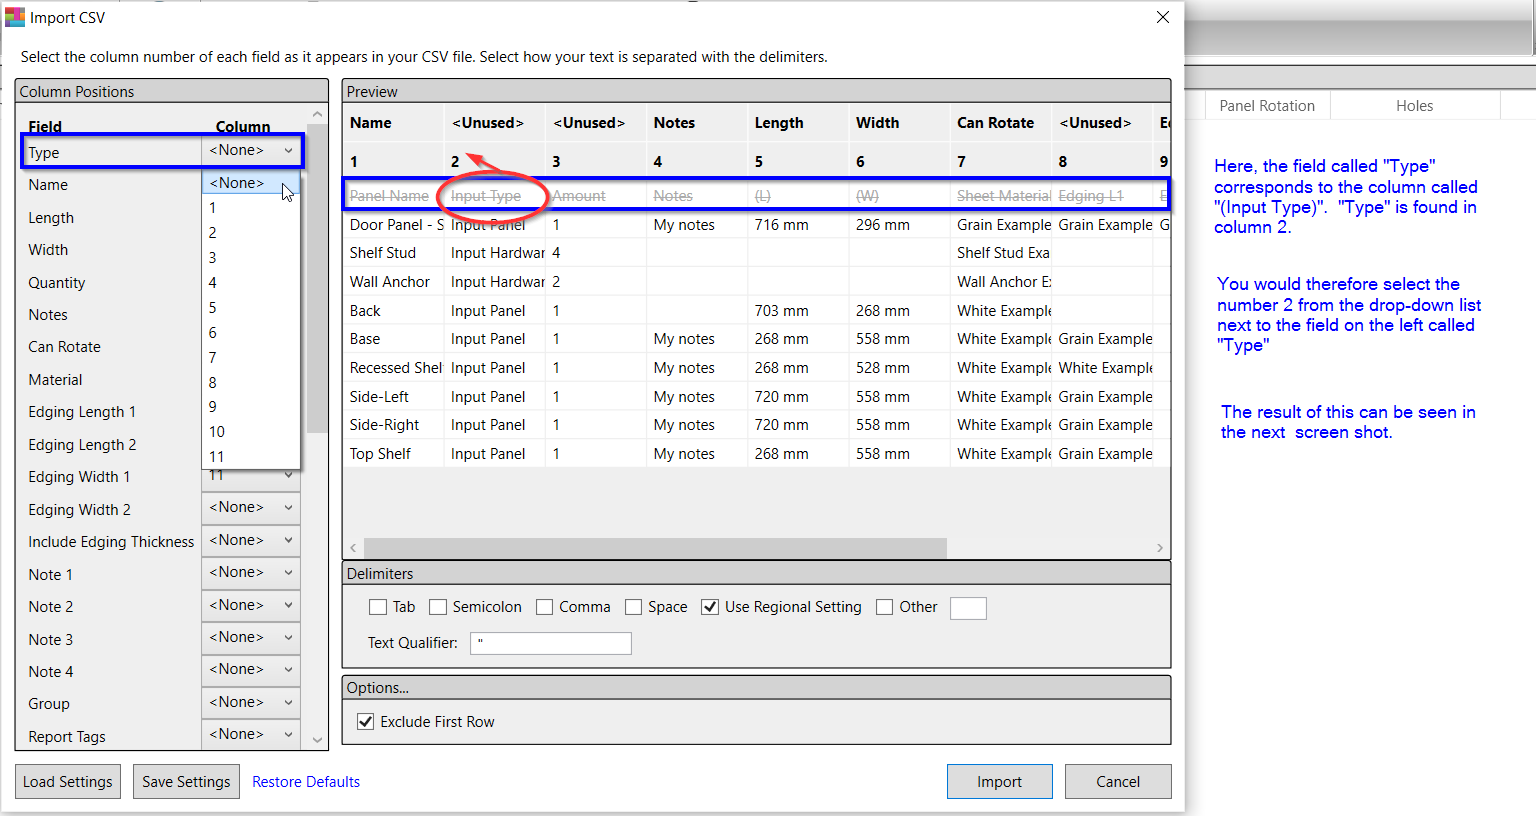Enable the Space delimiter checkbox

(x=634, y=607)
